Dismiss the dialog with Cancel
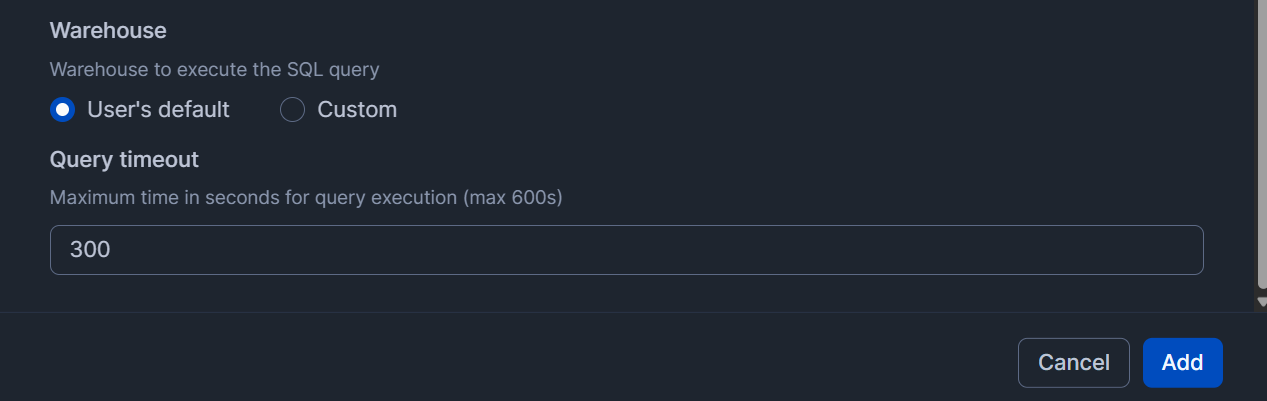This screenshot has width=1267, height=401. pyautogui.click(x=1073, y=362)
